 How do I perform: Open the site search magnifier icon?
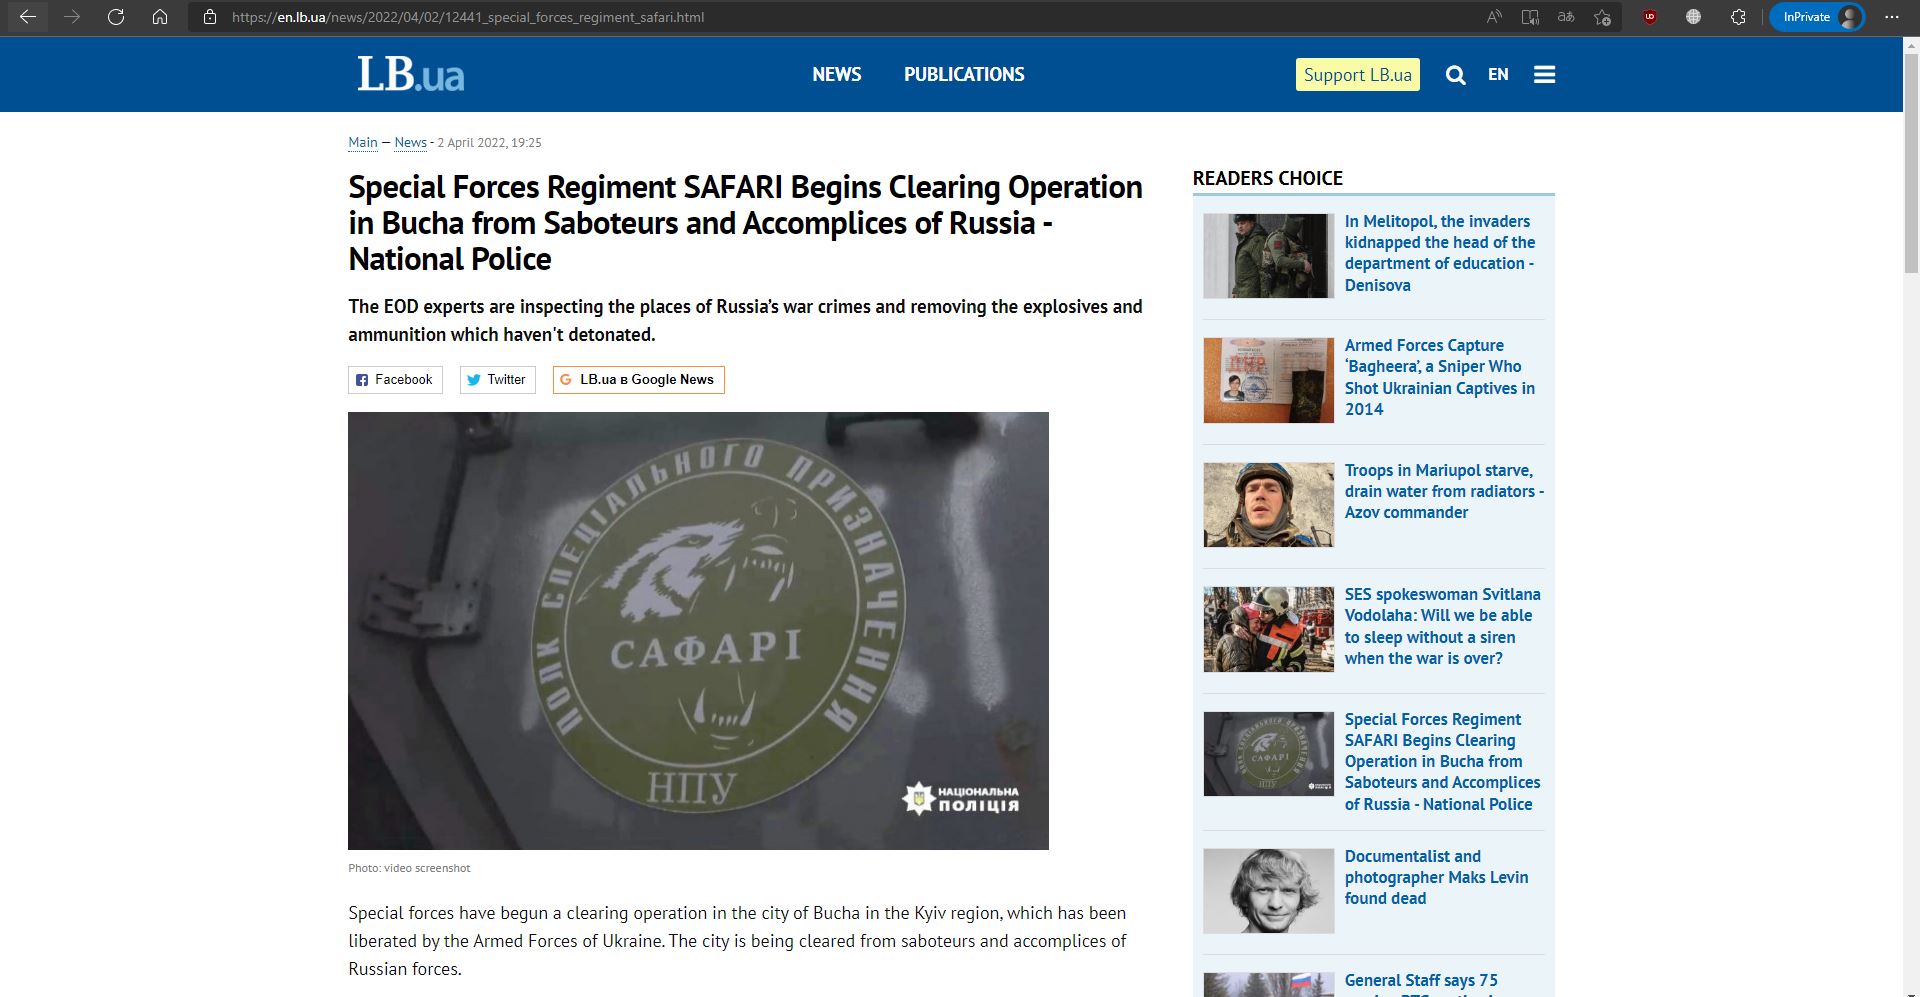click(1455, 75)
